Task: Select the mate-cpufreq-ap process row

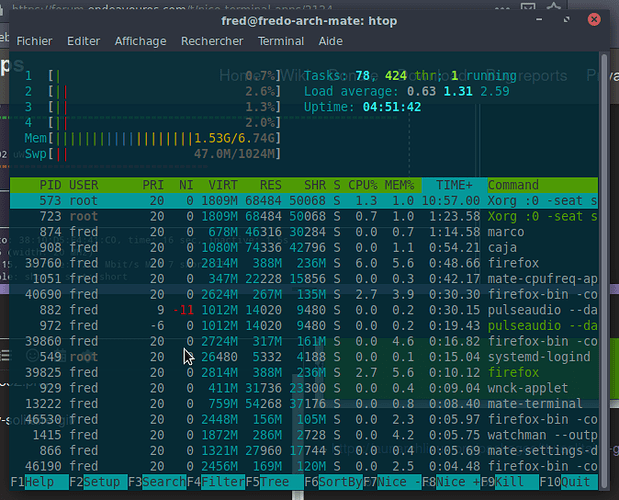Action: [304, 279]
